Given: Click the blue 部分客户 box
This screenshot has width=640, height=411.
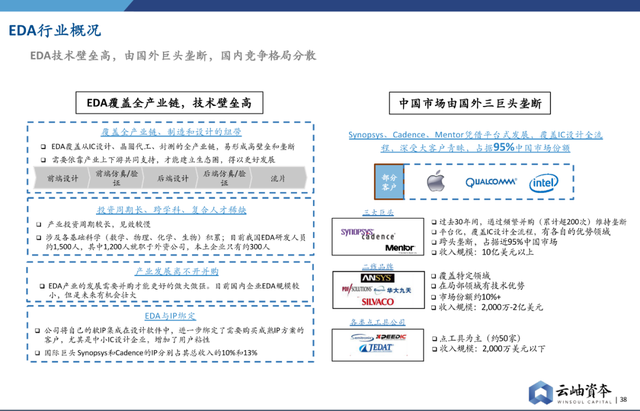Looking at the screenshot, I should click(389, 182).
